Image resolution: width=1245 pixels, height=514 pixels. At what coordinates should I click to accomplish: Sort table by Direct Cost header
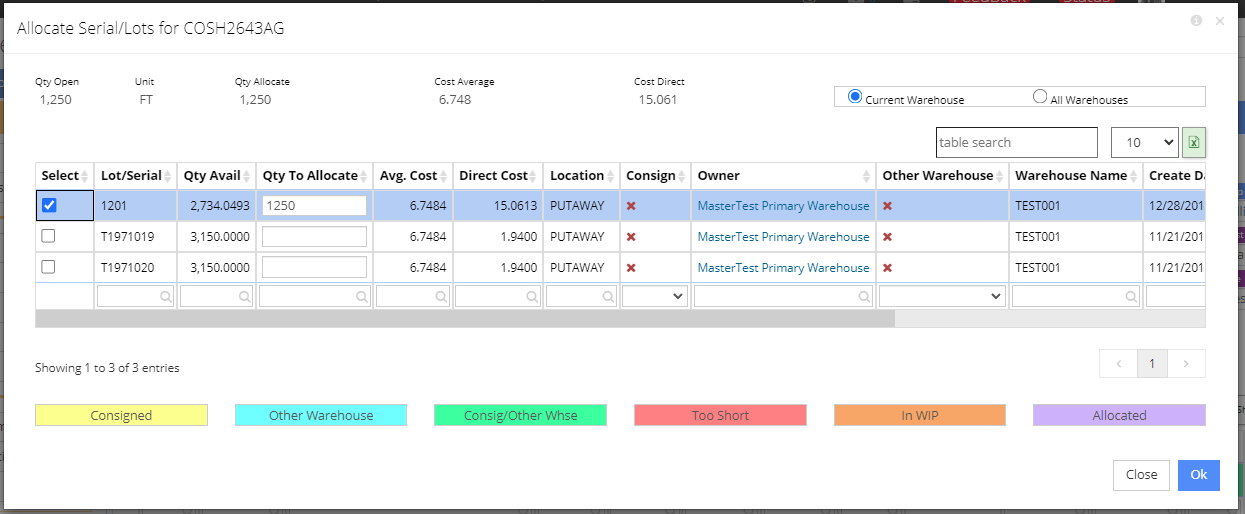tap(498, 175)
